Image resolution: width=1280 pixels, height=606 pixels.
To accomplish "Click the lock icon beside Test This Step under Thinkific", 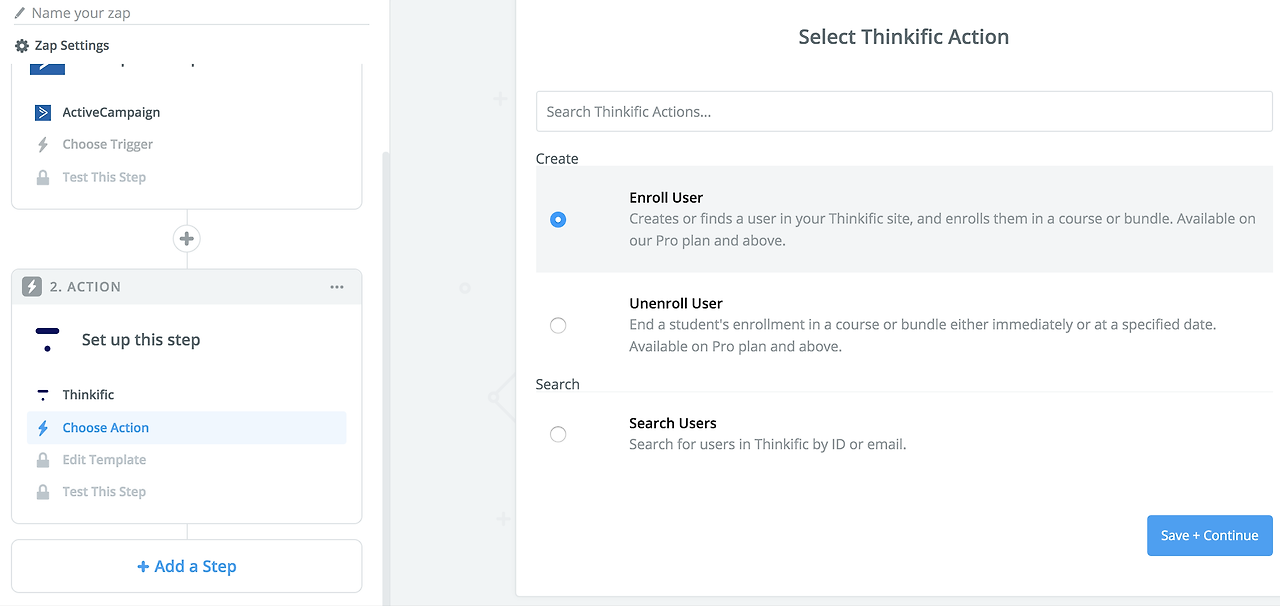I will tap(43, 492).
